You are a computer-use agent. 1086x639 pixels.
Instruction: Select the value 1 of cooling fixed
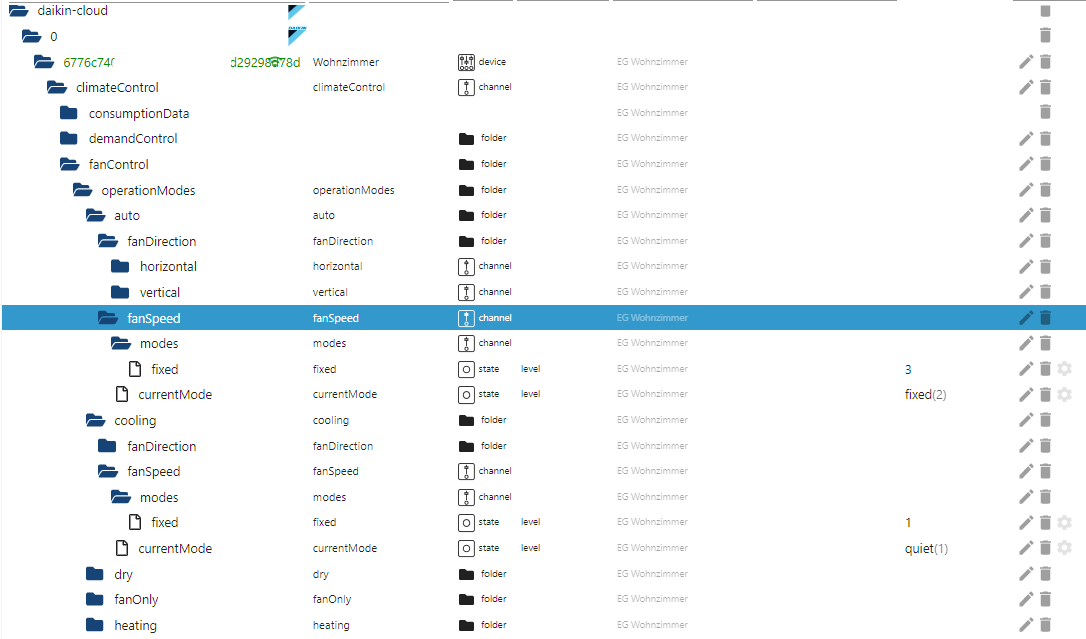coord(908,523)
